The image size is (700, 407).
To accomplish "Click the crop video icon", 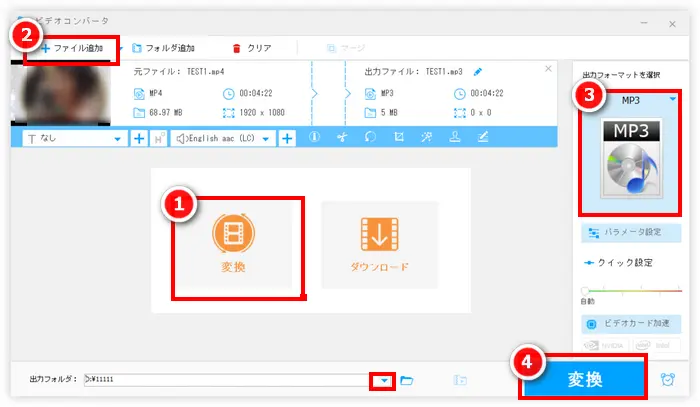I will point(399,138).
